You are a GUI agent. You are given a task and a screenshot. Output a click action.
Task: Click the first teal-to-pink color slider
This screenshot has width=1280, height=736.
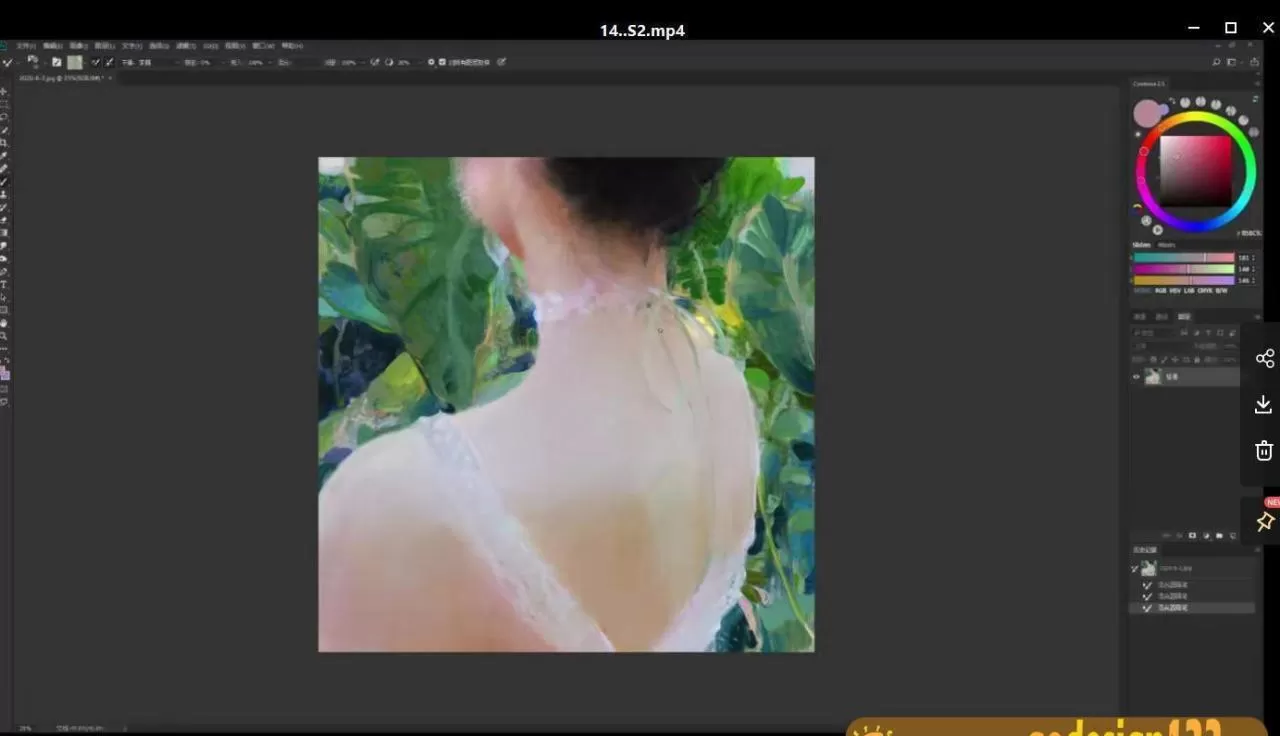point(1184,258)
